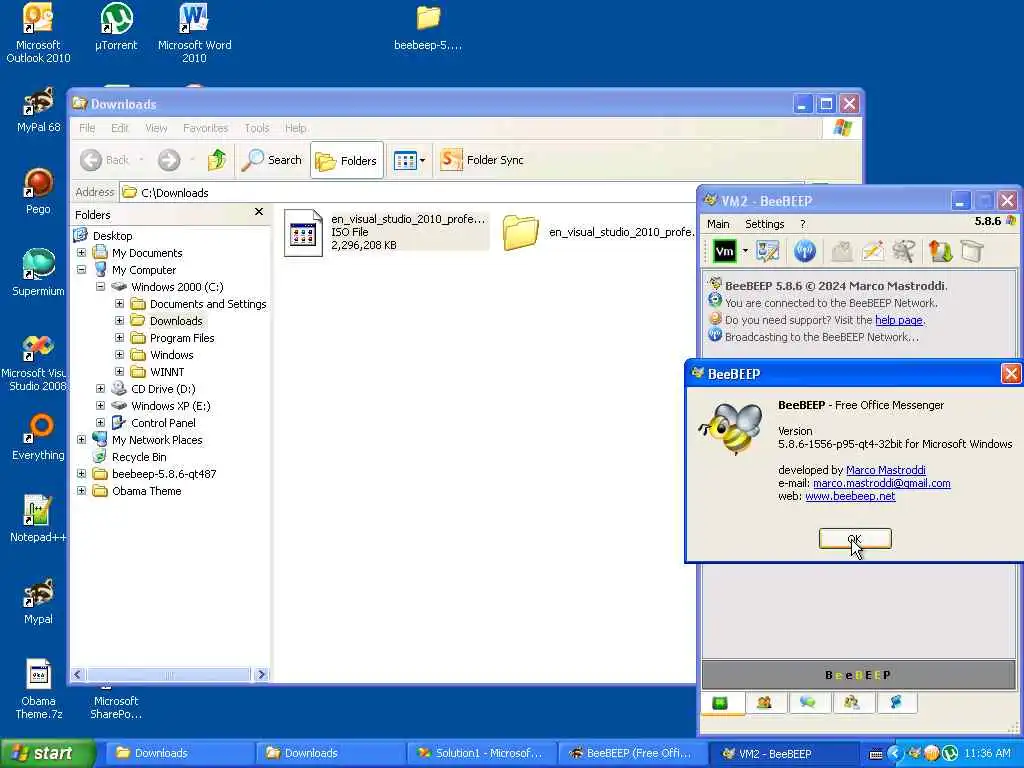Click the blue broadcast antenna icon in BeeBEEP toolbar

click(x=805, y=251)
